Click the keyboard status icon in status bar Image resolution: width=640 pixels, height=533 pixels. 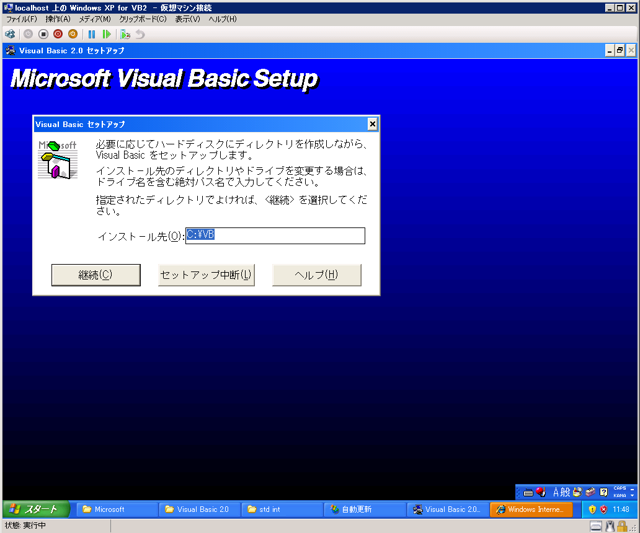[x=596, y=526]
